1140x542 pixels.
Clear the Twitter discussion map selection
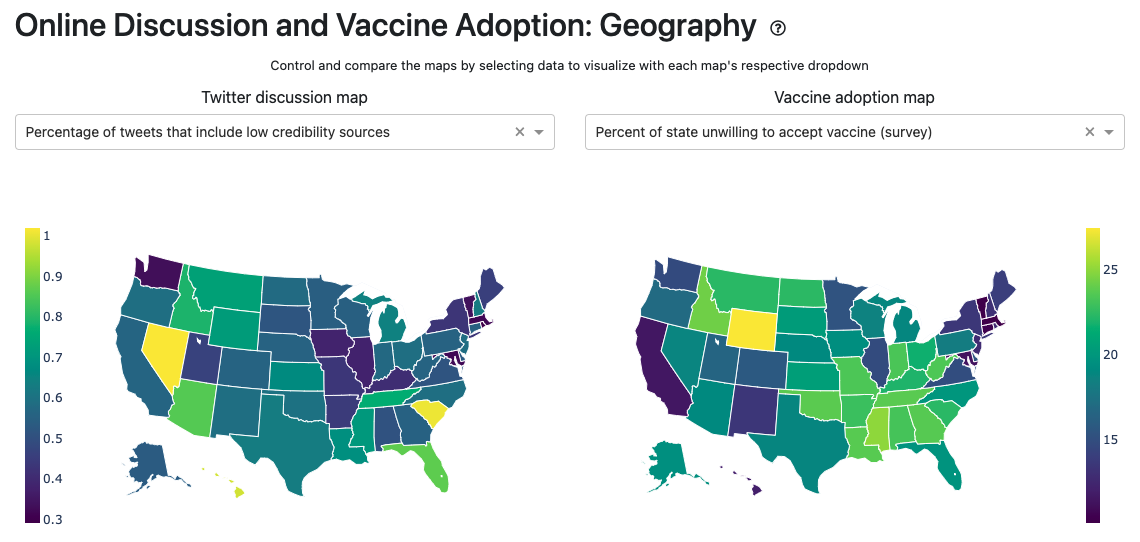pos(519,132)
